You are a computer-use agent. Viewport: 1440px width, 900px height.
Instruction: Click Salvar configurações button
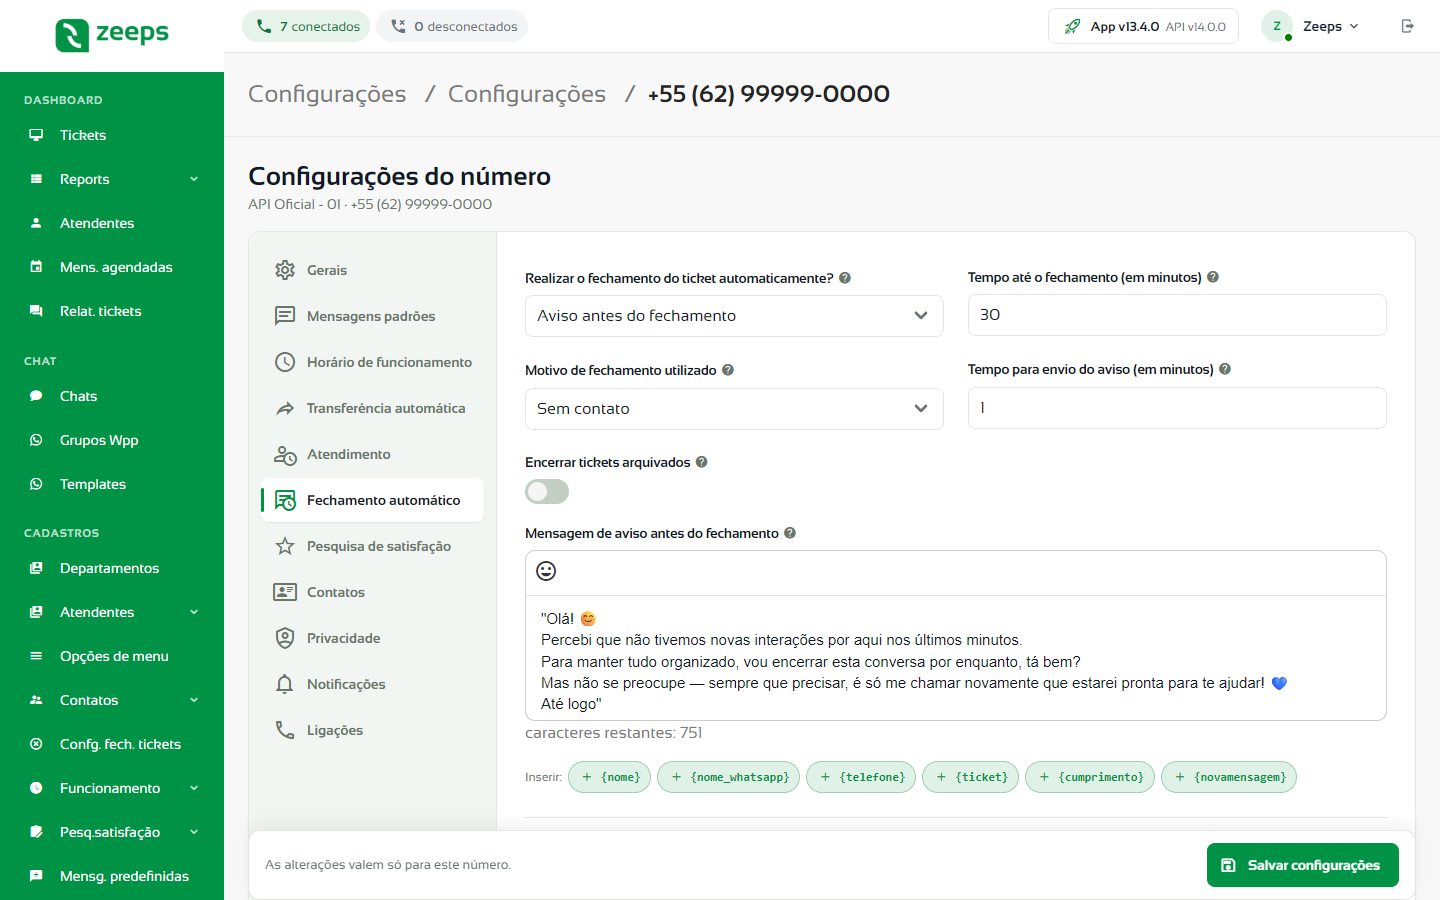tap(1303, 865)
